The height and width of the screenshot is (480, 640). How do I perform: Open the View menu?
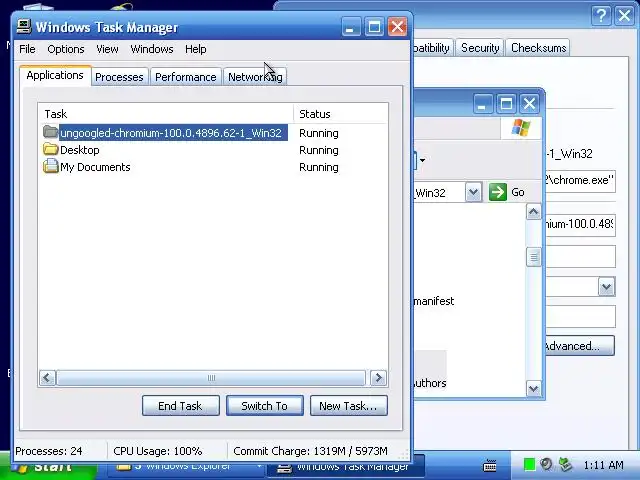(x=107, y=49)
